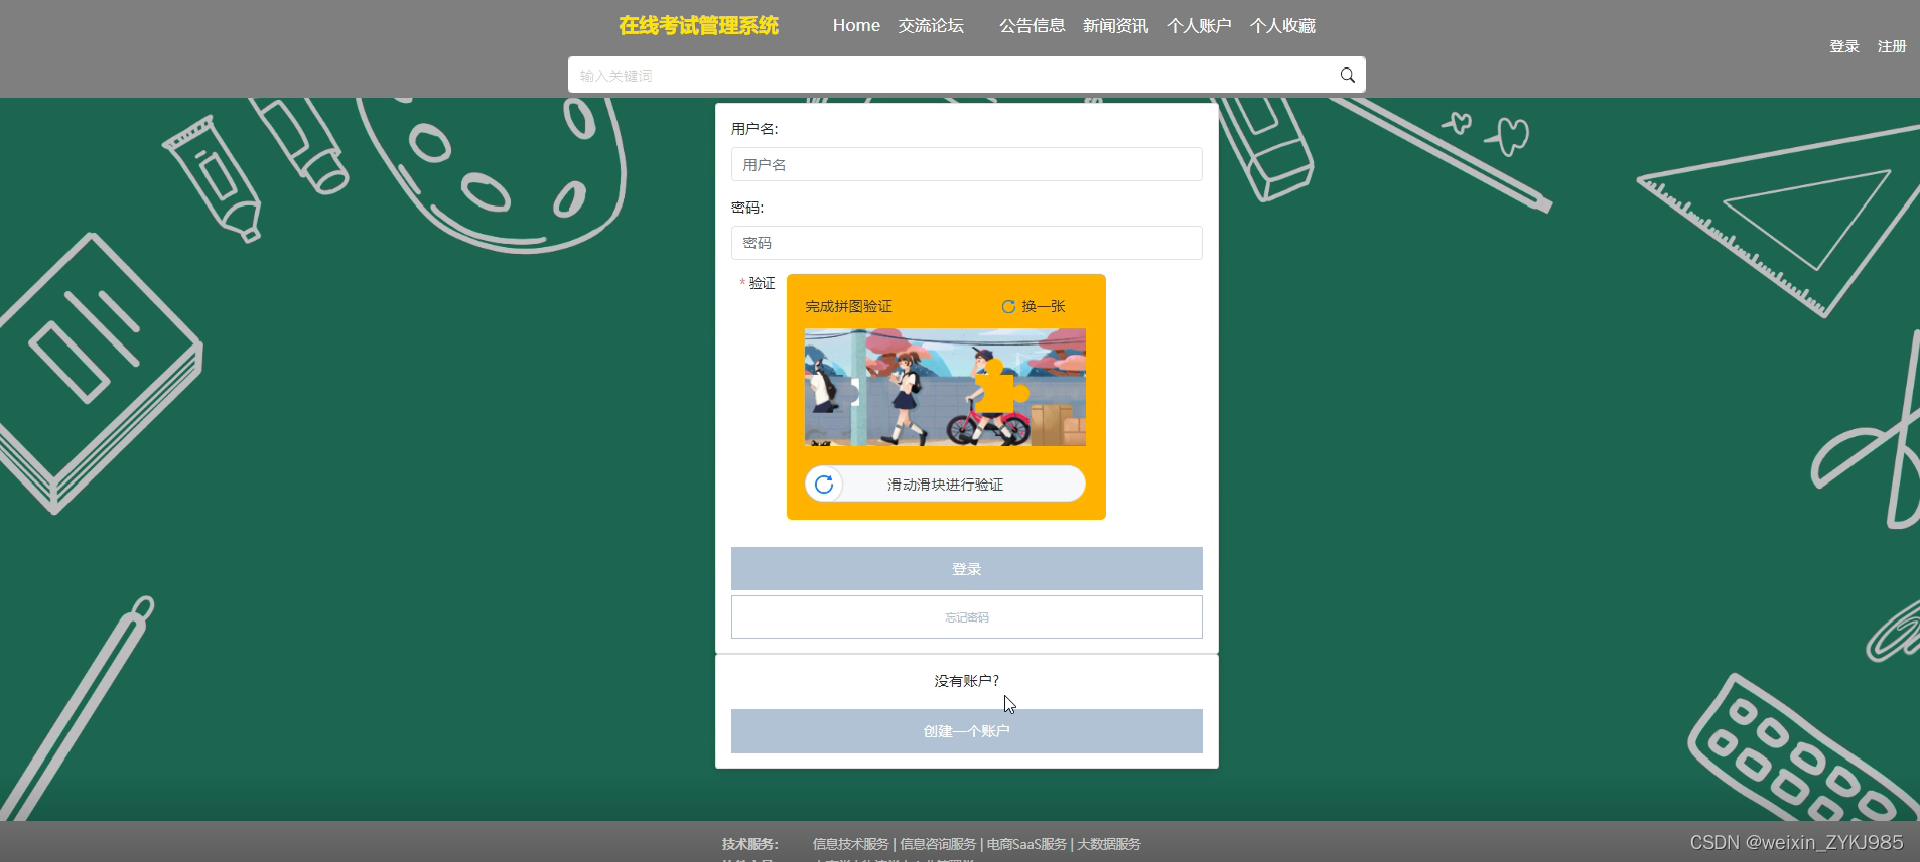This screenshot has width=1920, height=862.
Task: Click the 在线考试管理系统 site title
Action: click(x=699, y=25)
